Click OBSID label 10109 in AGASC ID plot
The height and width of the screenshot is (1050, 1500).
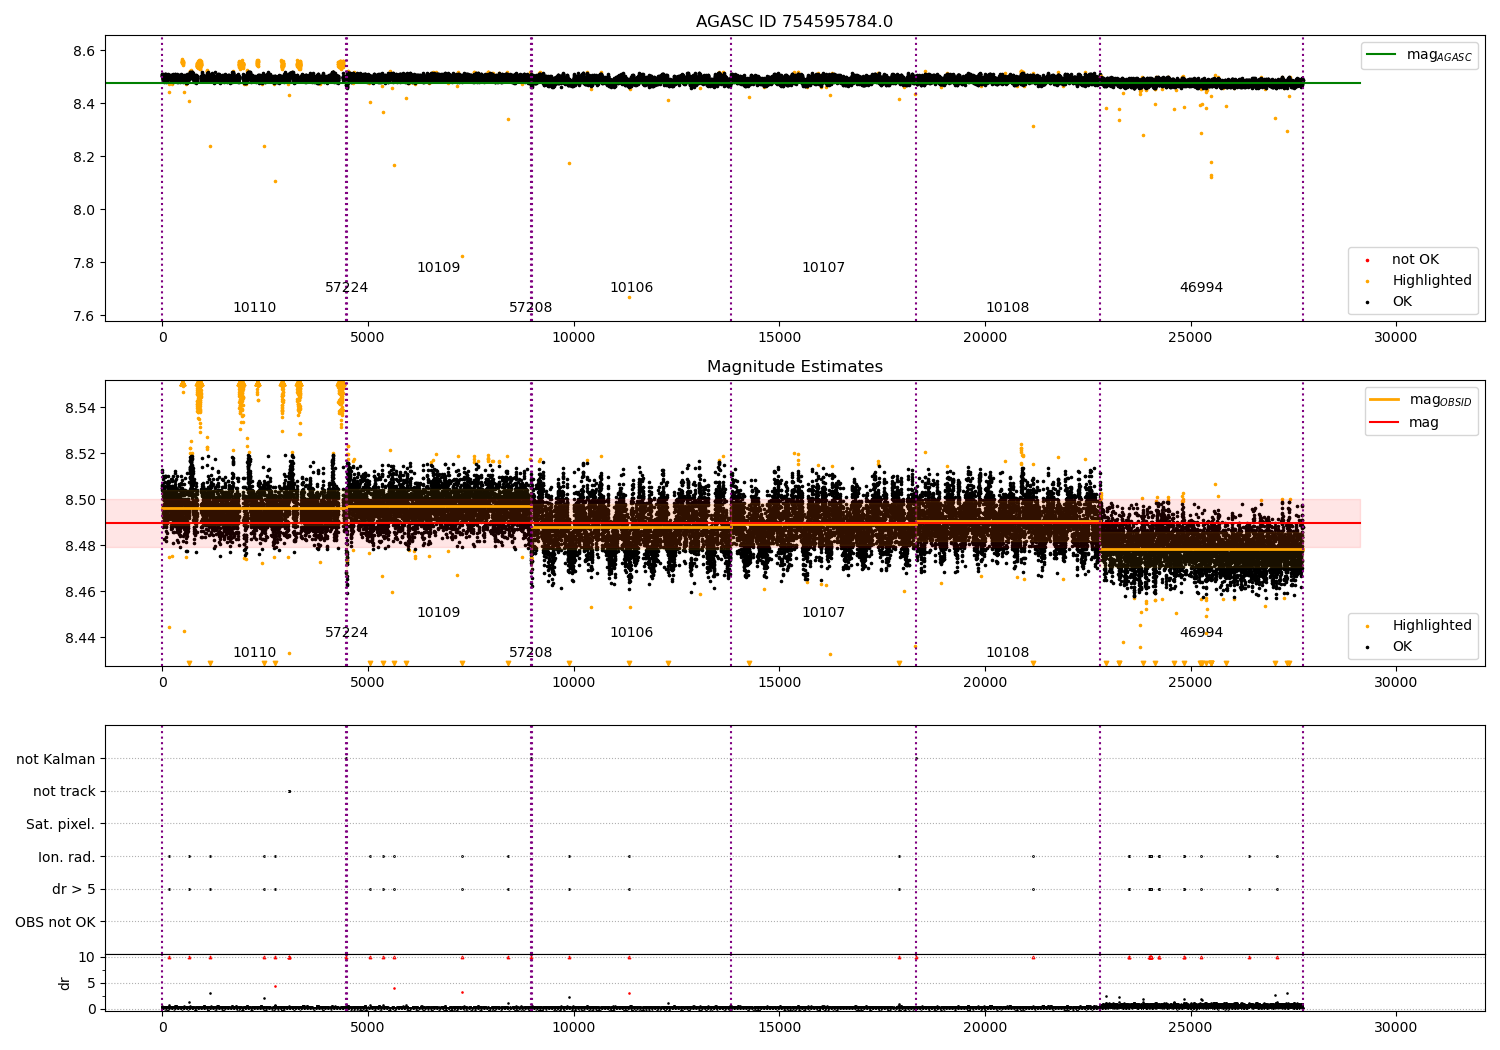click(438, 267)
